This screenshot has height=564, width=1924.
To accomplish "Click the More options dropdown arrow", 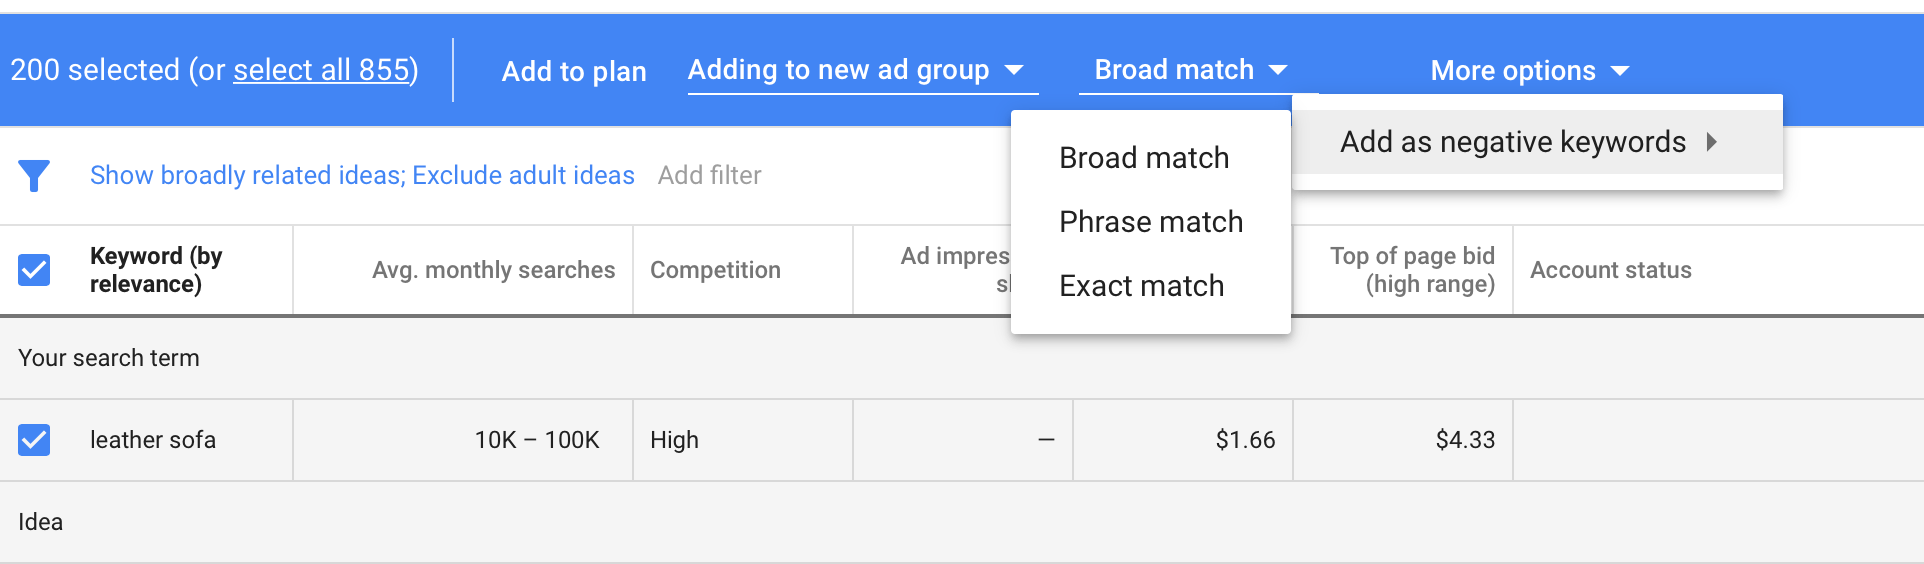I will (1620, 71).
